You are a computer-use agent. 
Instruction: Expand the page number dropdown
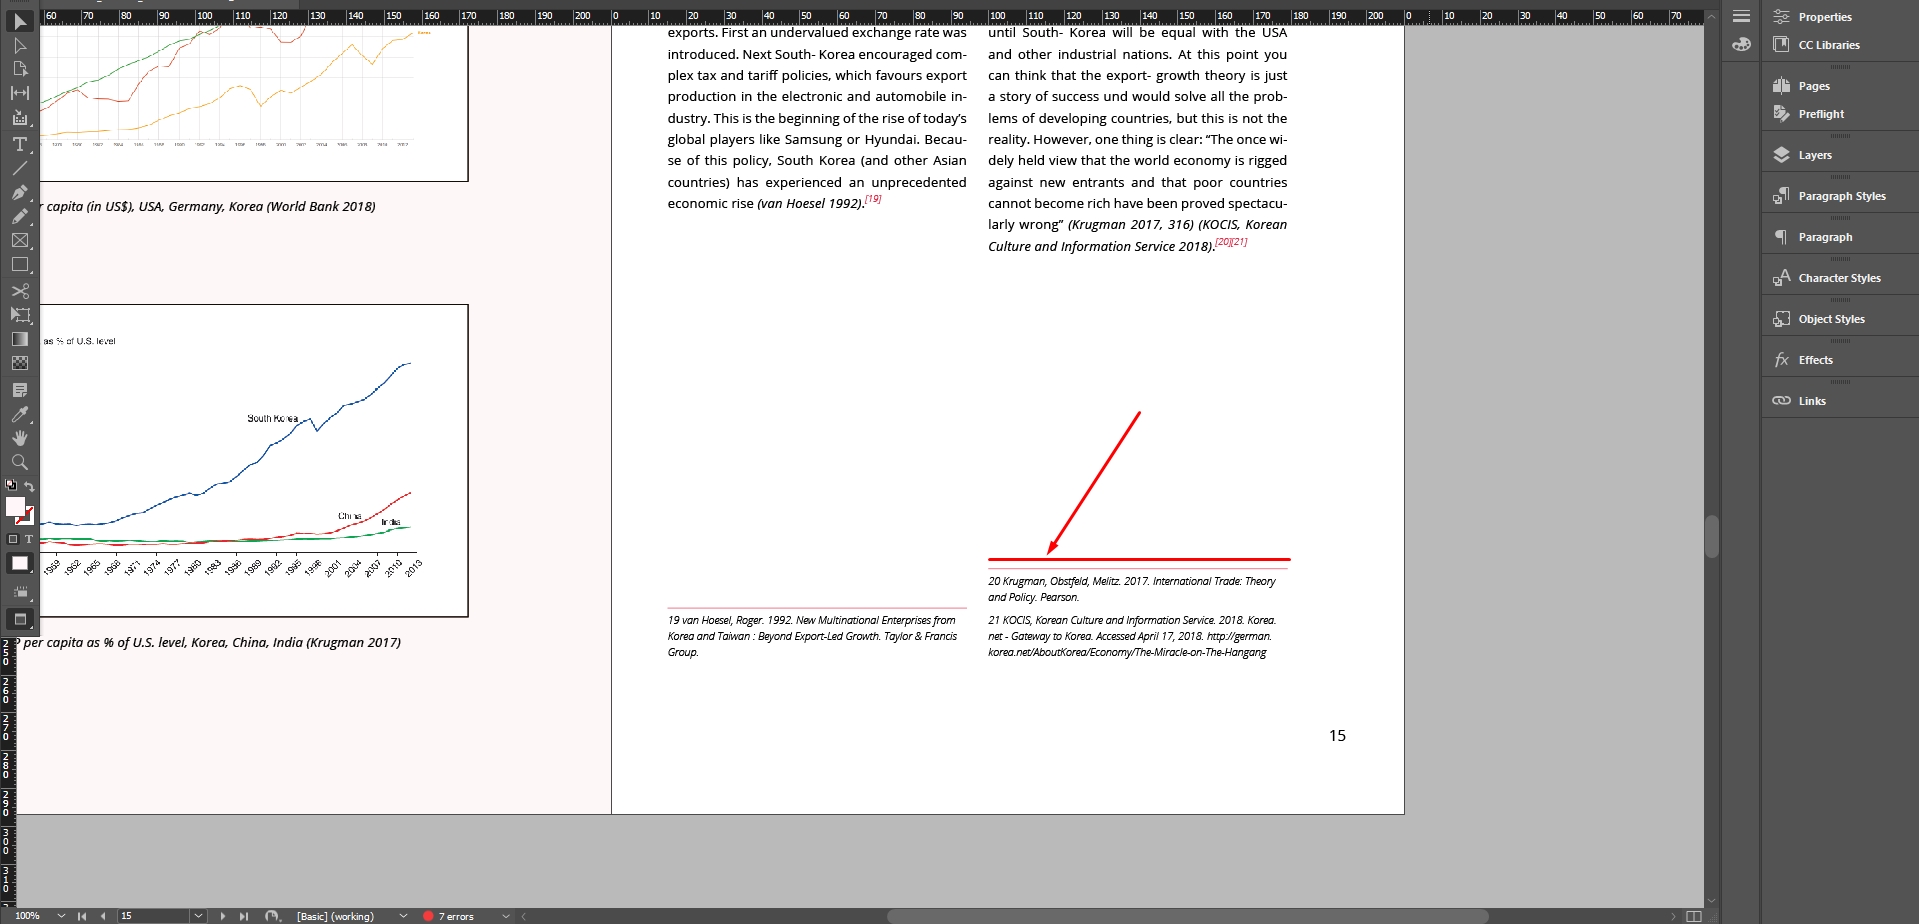point(197,915)
